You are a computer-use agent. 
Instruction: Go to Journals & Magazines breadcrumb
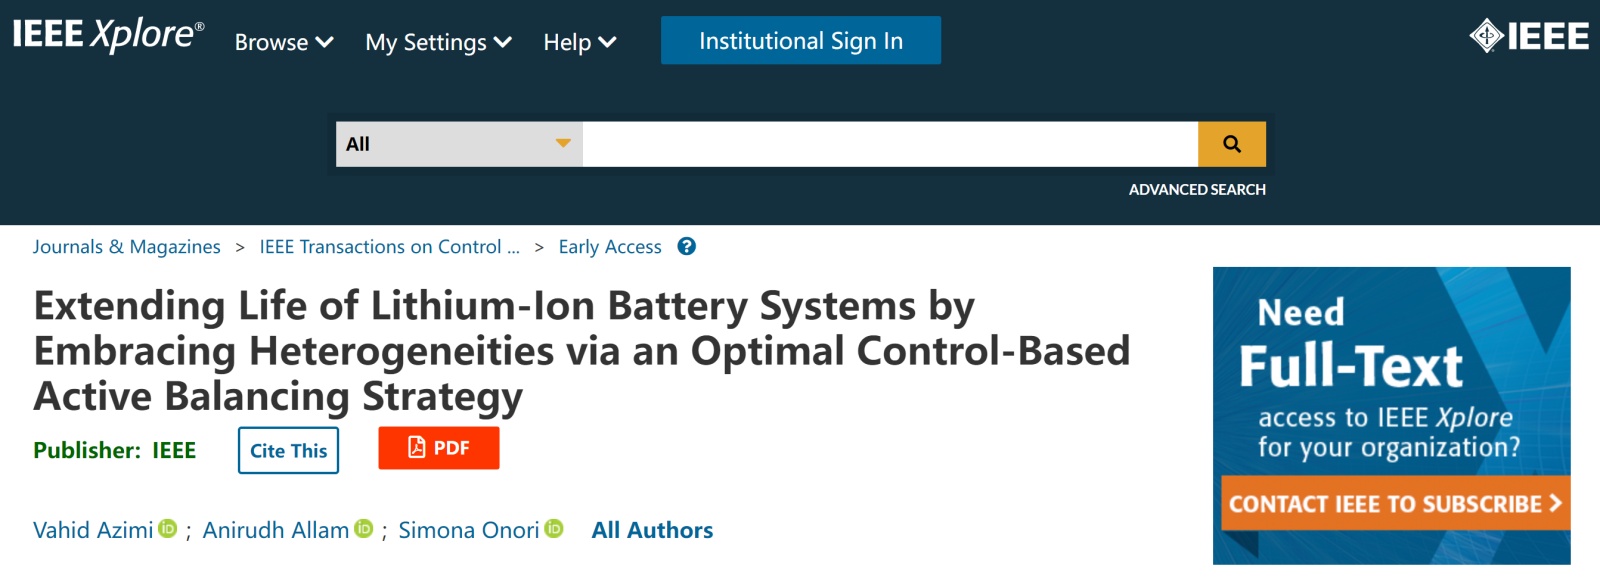pyautogui.click(x=127, y=247)
